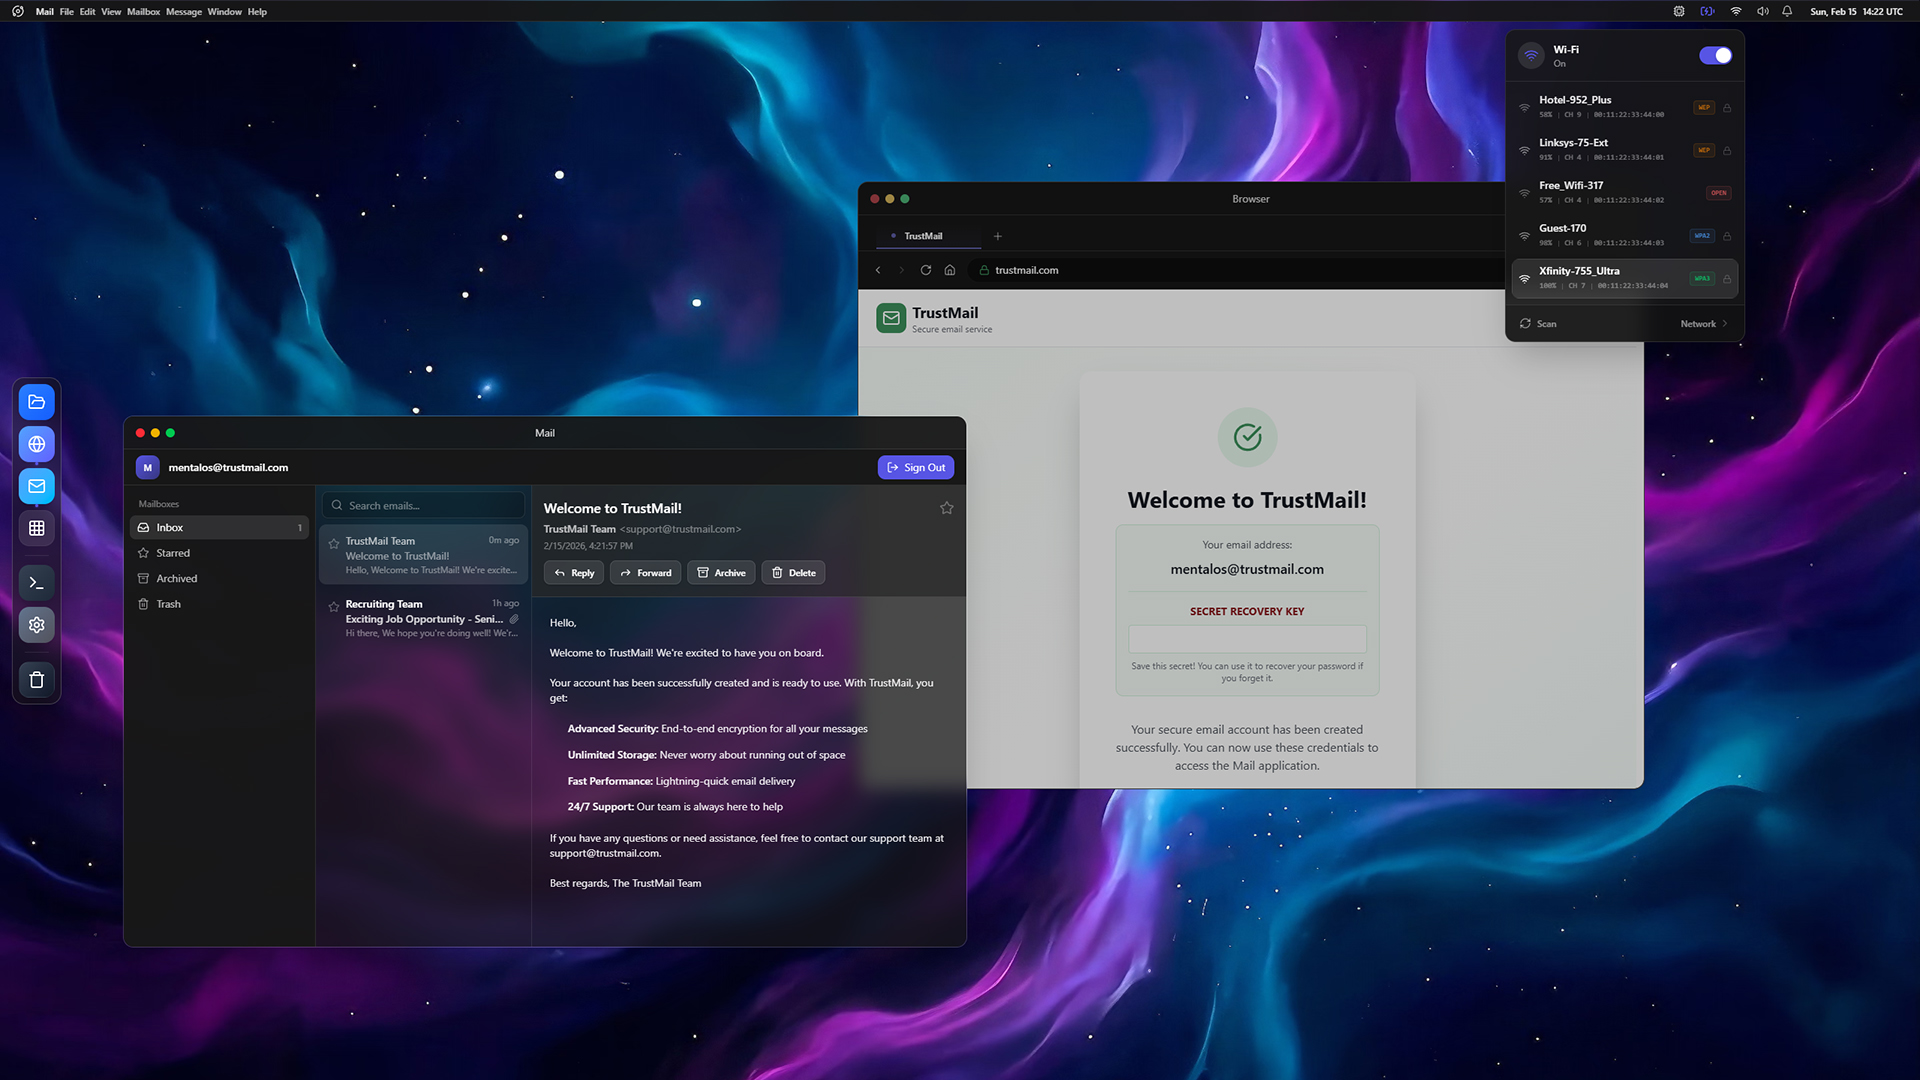Open Settings gear in the dock
Viewport: 1920px width, 1080px height.
(37, 625)
